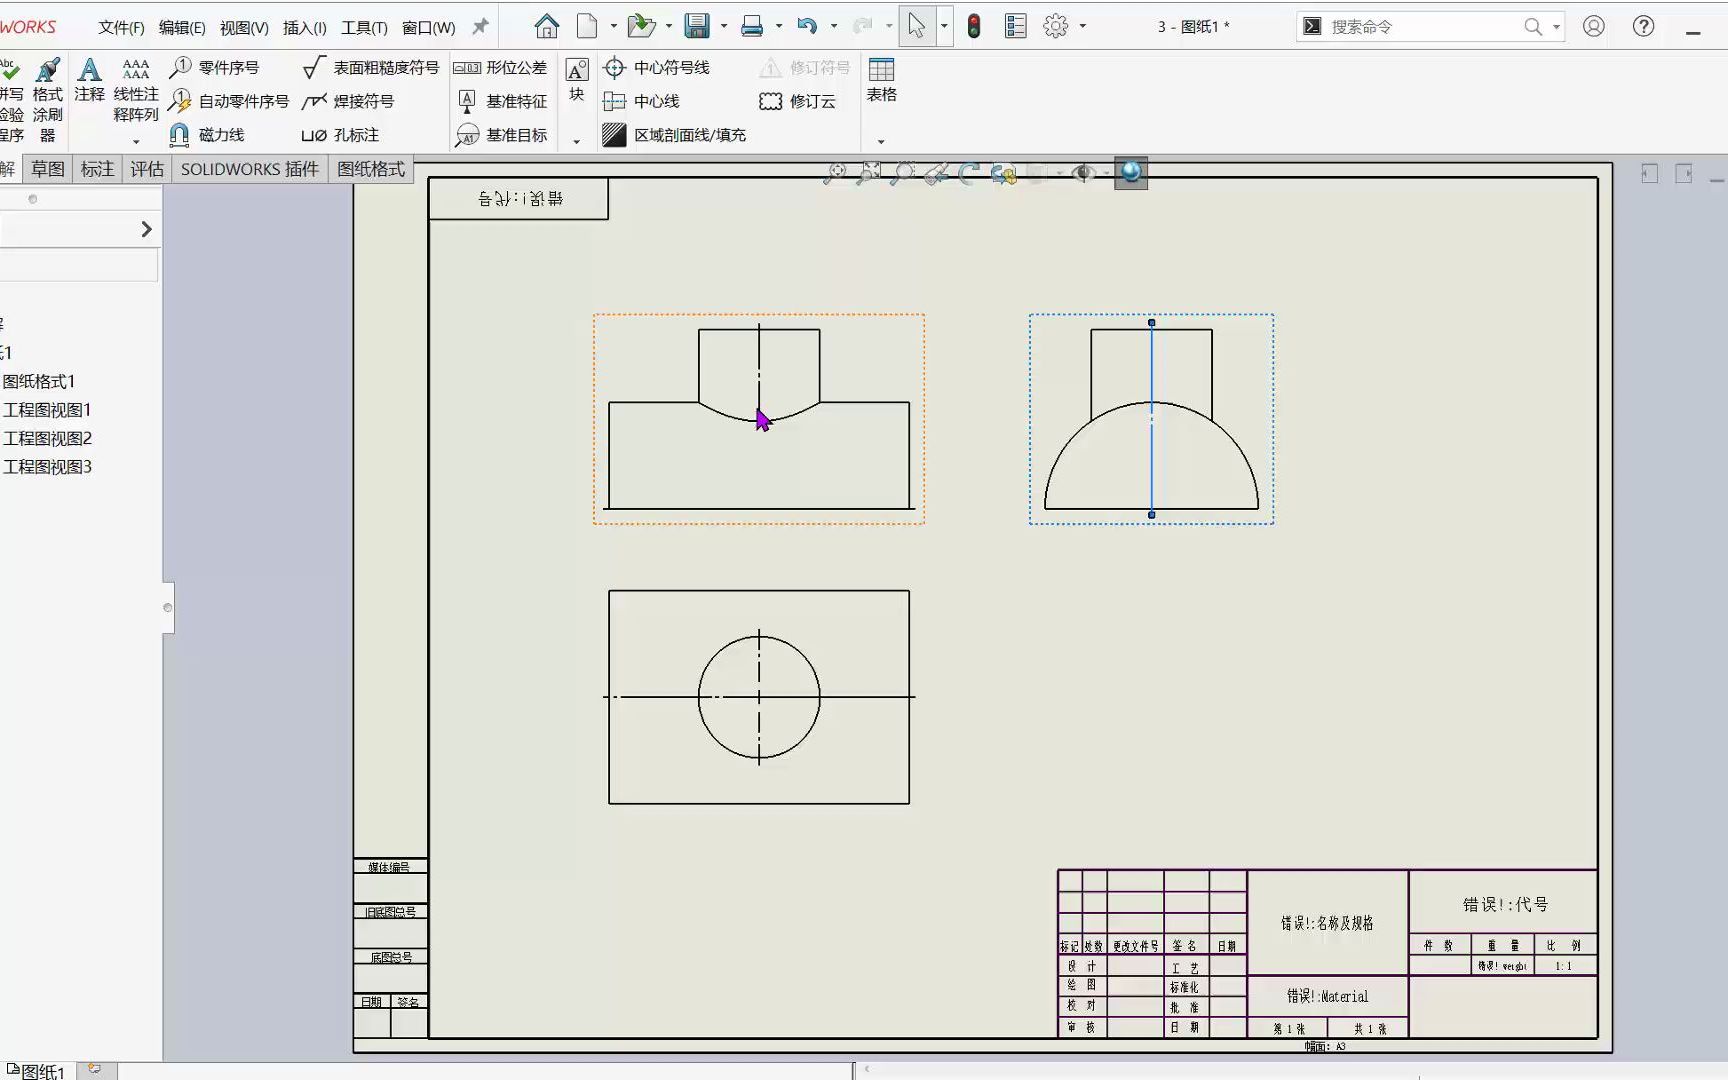The image size is (1728, 1080).
Task: Insert a Weld Symbol (焊接符号)
Action: click(348, 101)
